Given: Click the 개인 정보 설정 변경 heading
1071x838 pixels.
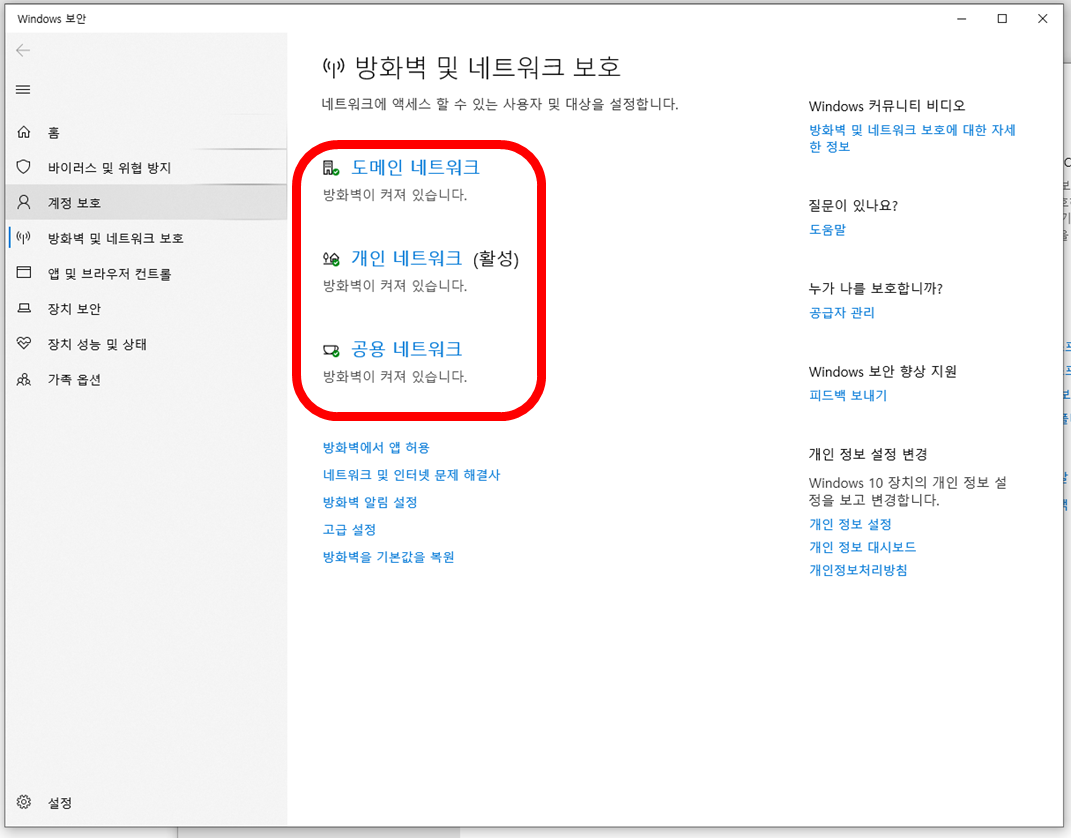Looking at the screenshot, I should (x=868, y=453).
